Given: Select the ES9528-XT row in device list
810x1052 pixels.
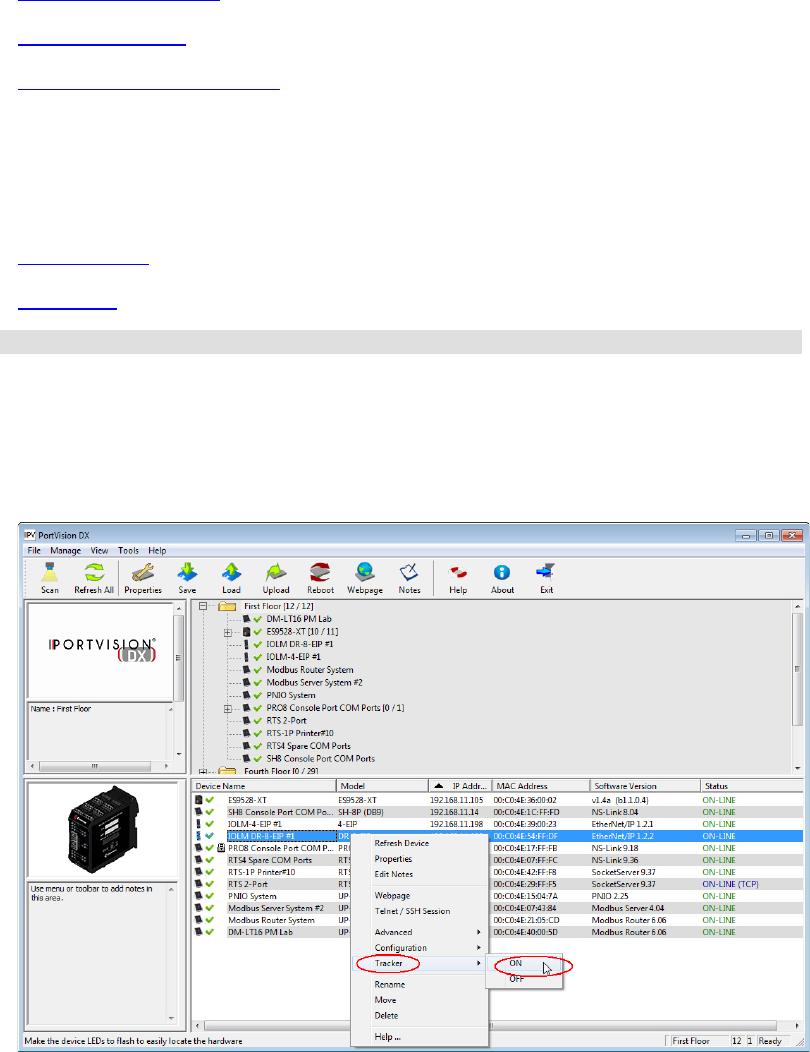Looking at the screenshot, I should point(497,800).
